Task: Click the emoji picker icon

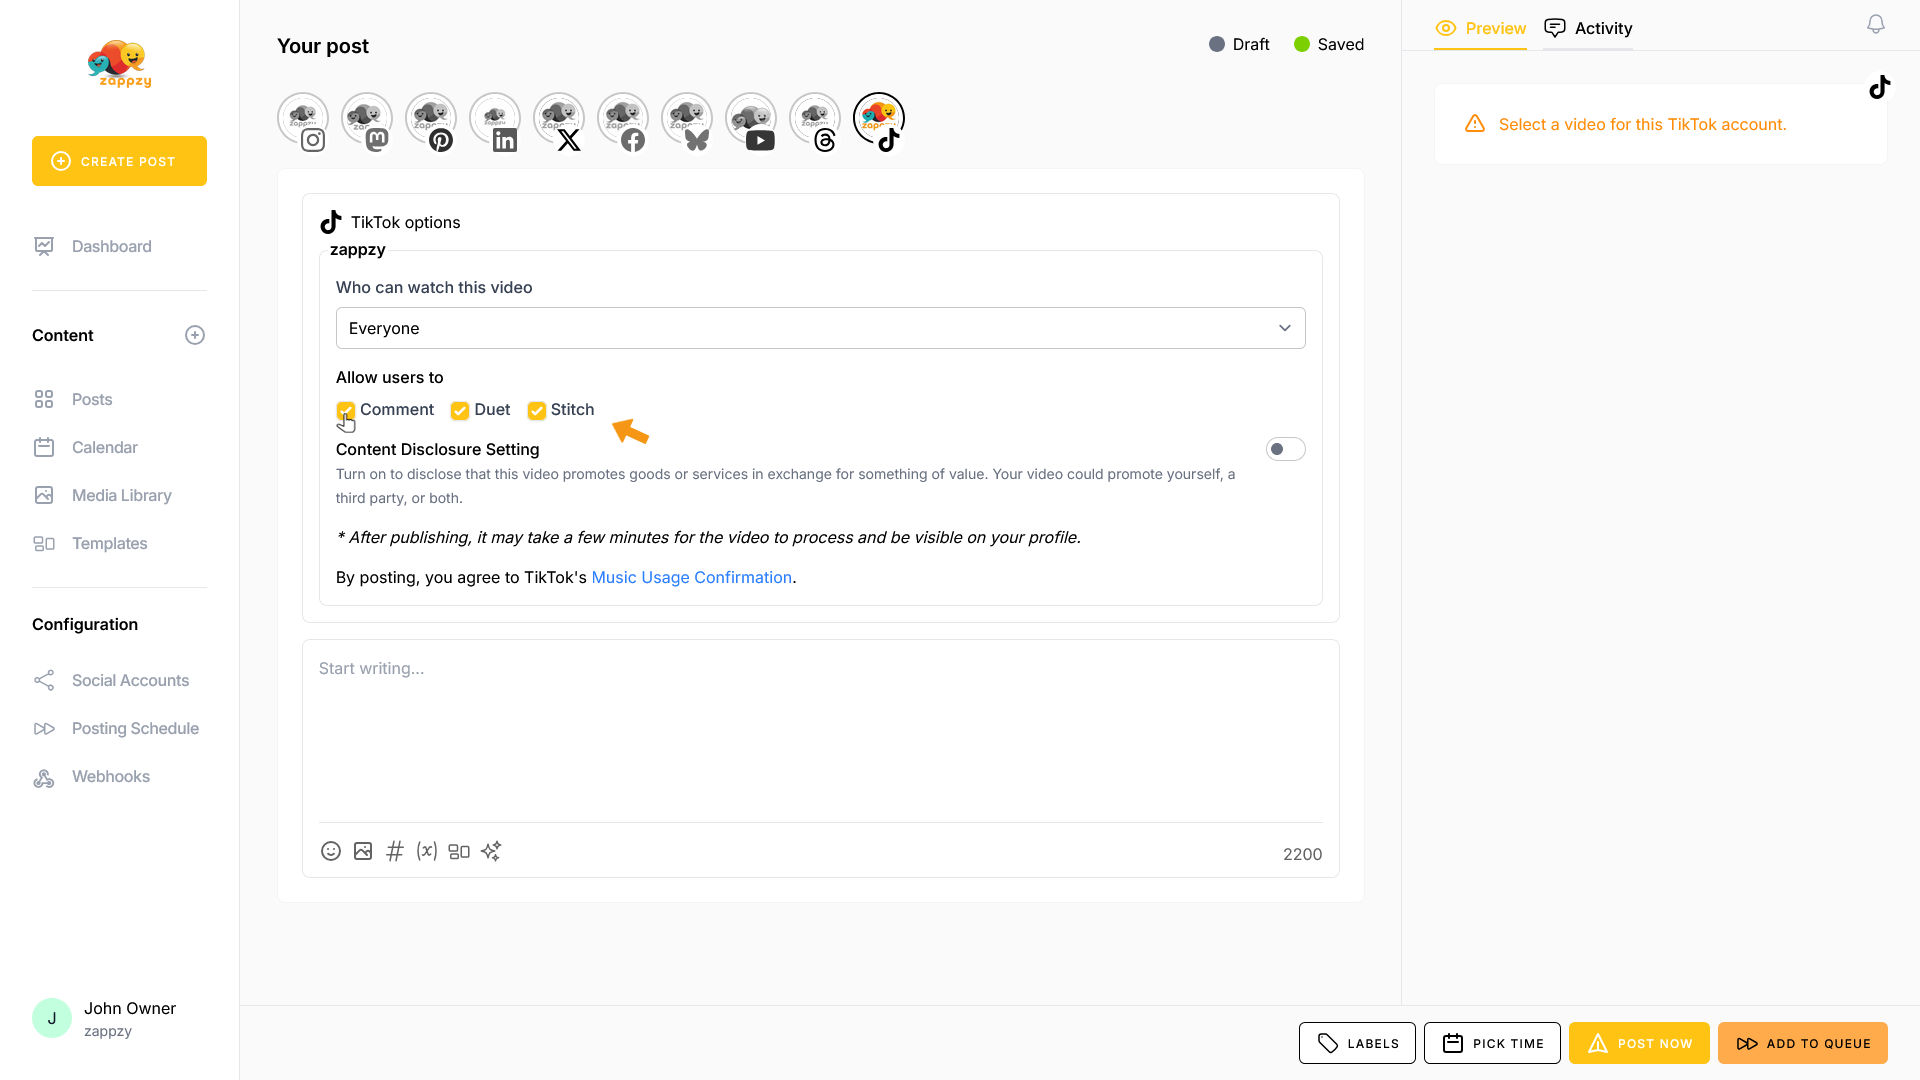Action: coord(331,851)
